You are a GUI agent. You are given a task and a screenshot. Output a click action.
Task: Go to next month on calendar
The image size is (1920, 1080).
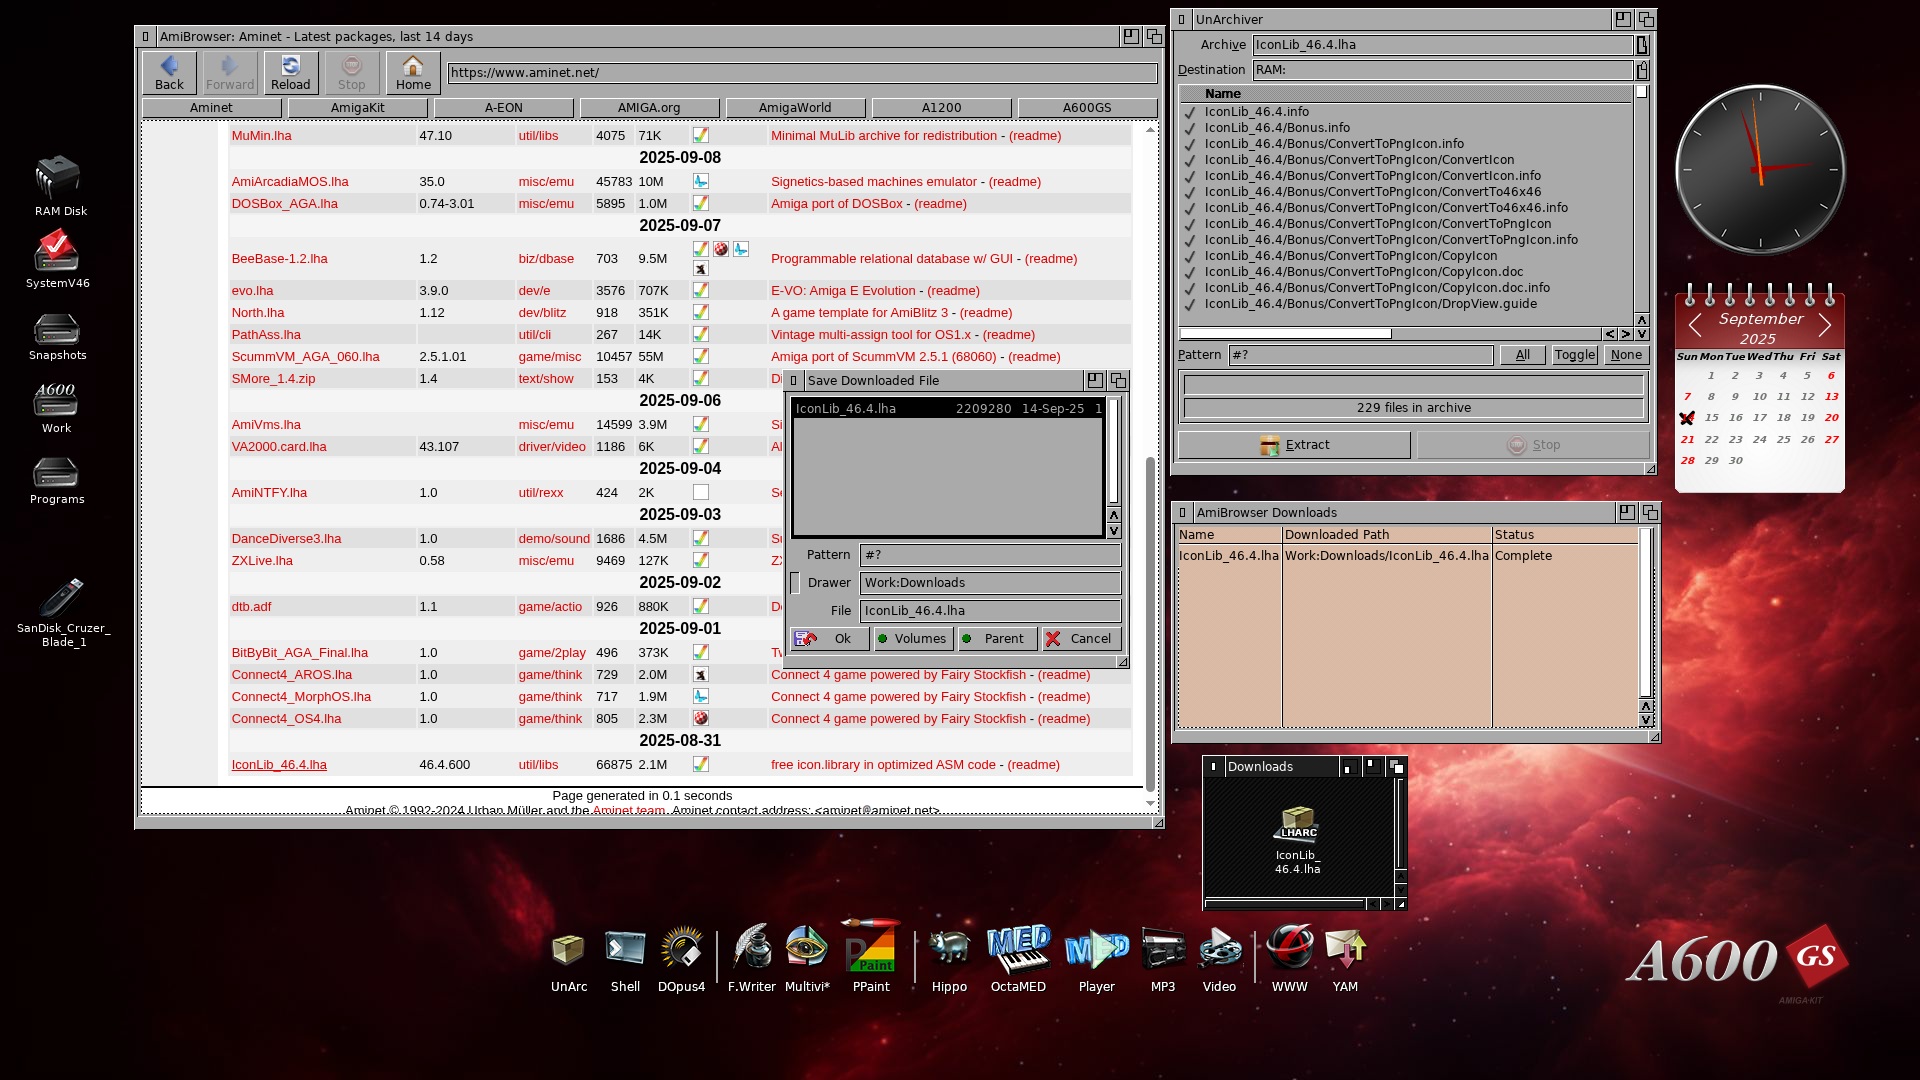coord(1825,325)
